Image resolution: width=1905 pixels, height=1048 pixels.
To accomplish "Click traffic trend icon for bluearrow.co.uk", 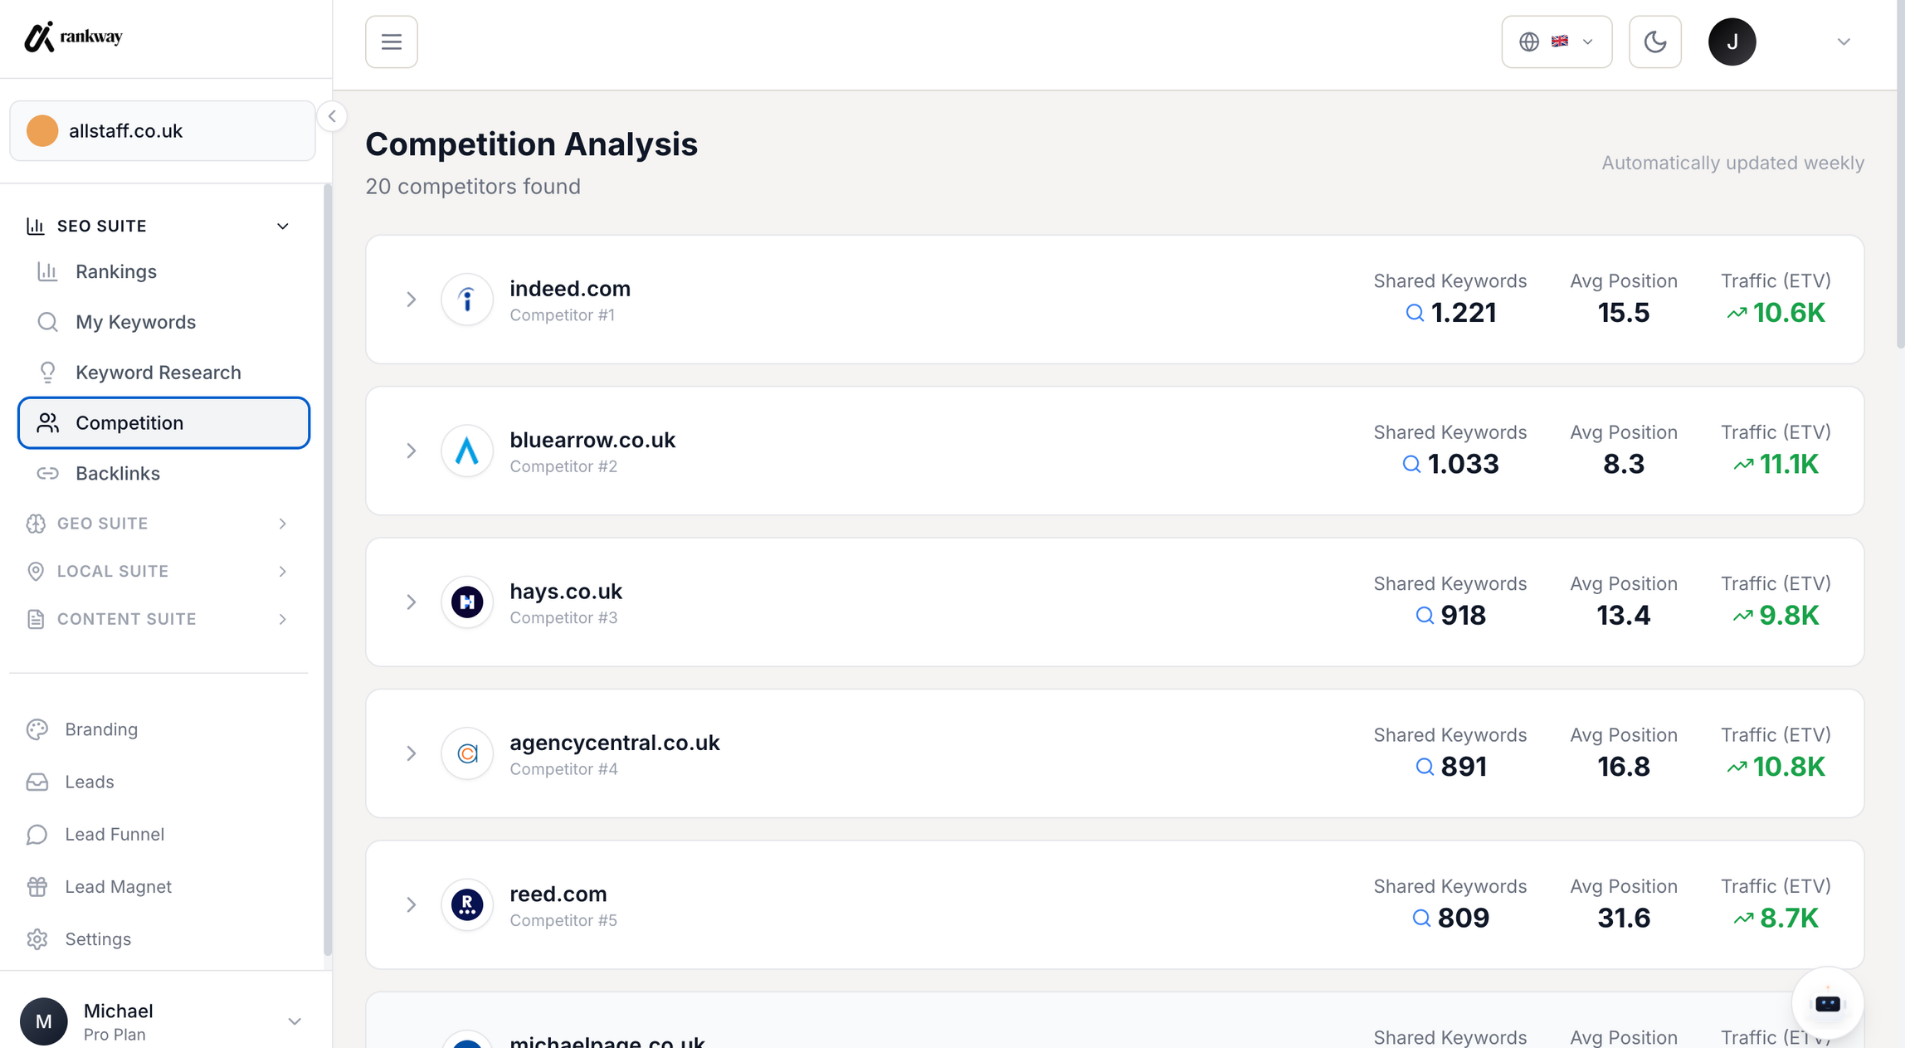I will point(1743,464).
